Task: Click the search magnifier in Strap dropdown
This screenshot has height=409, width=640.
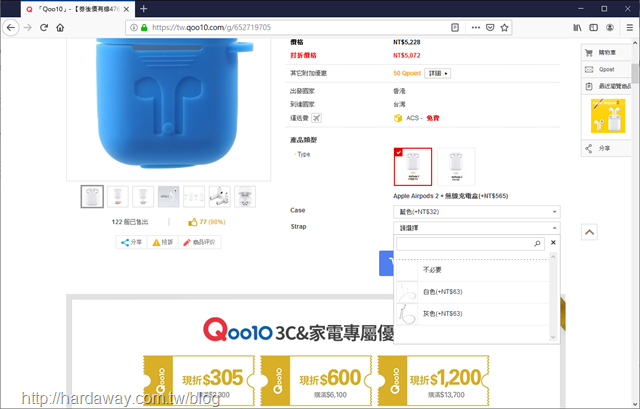Action: pos(538,244)
